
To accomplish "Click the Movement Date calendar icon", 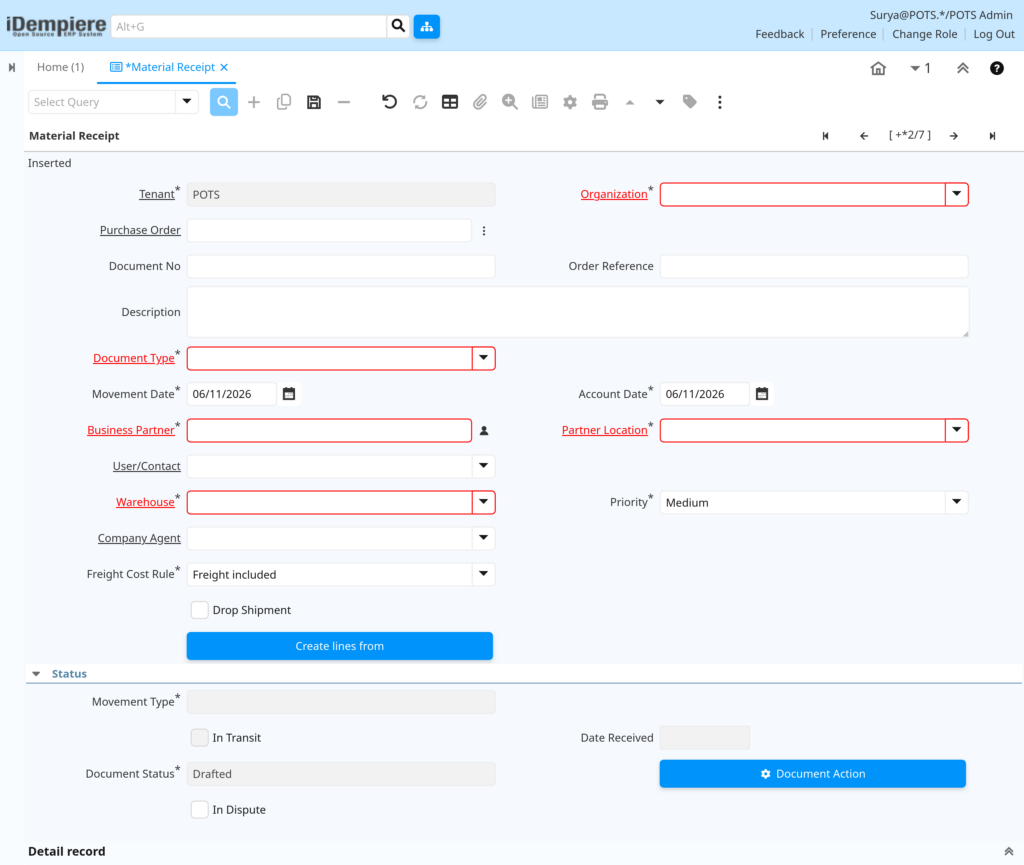I will 289,394.
